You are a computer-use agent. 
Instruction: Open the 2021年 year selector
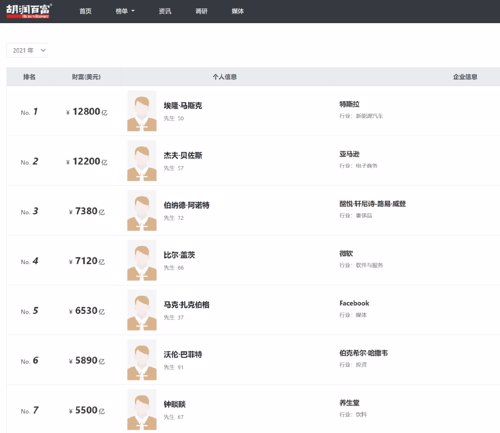(x=27, y=50)
